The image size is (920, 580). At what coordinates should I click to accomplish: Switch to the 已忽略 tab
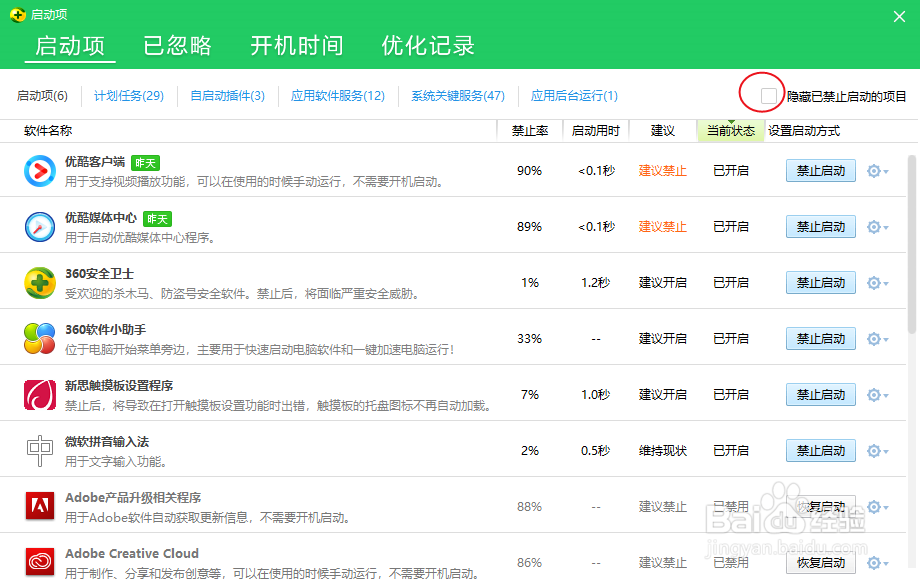click(178, 46)
